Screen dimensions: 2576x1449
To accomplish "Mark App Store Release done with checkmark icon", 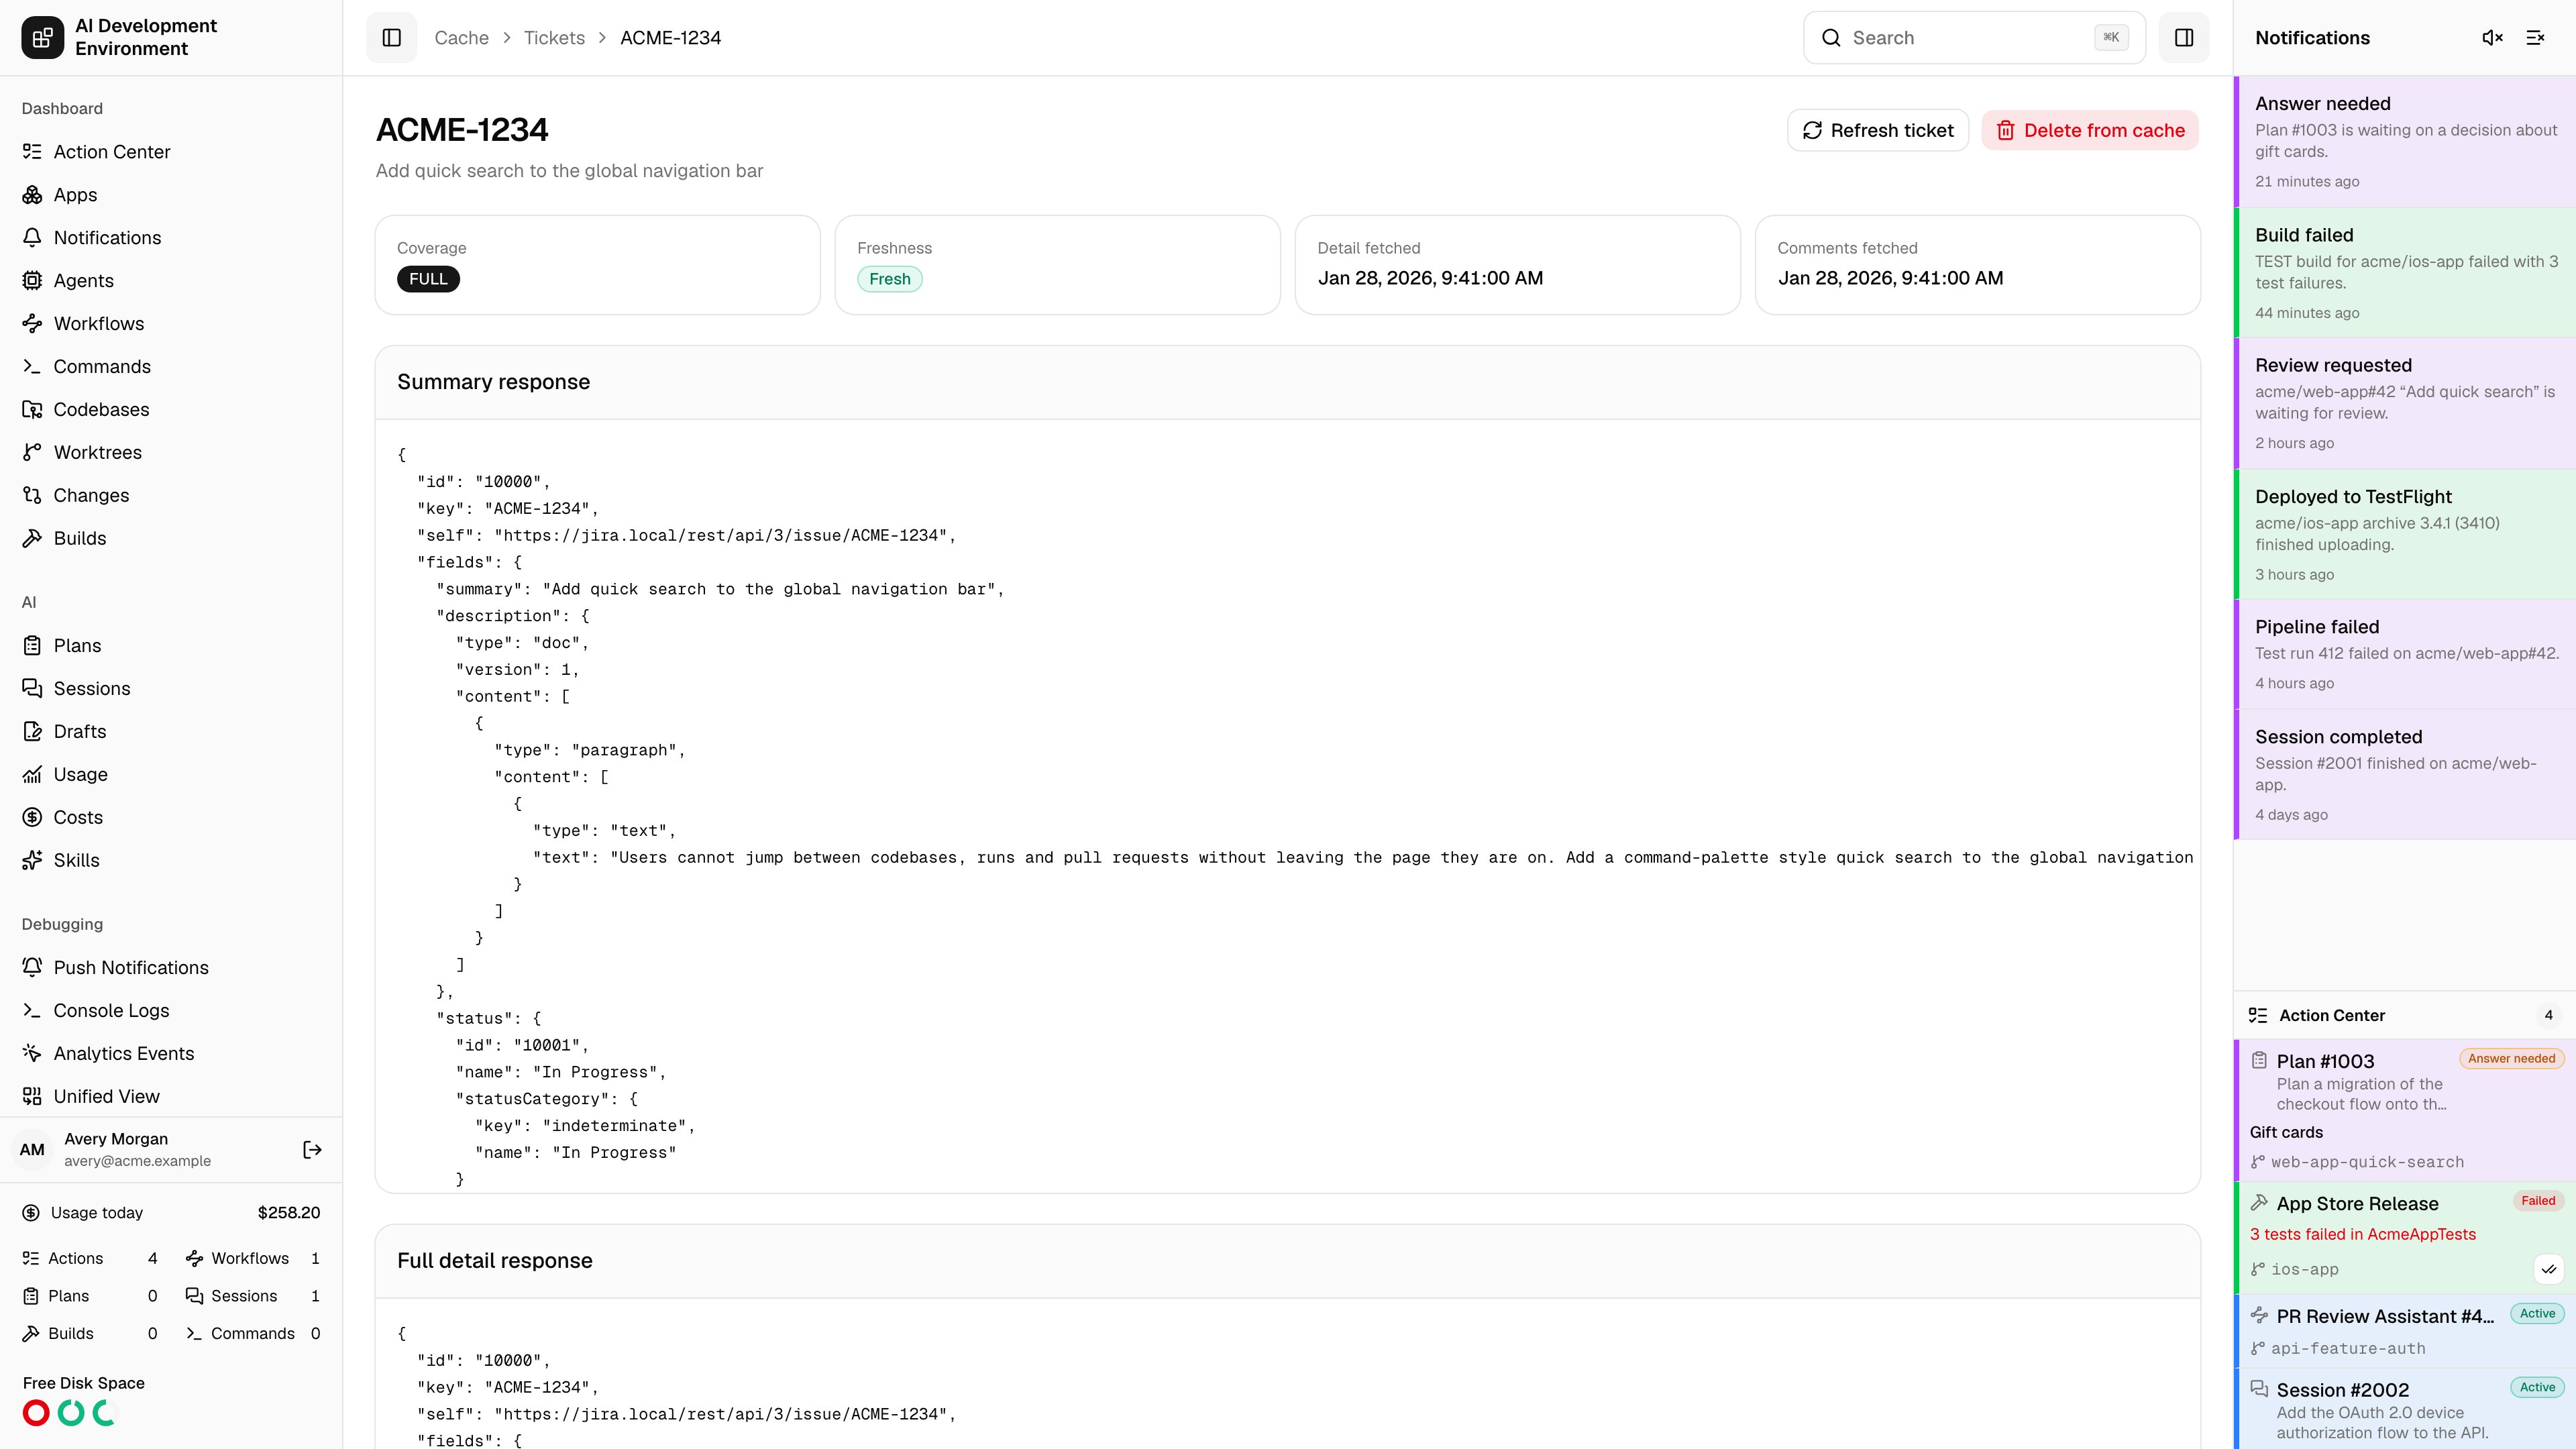I will (x=2549, y=1269).
